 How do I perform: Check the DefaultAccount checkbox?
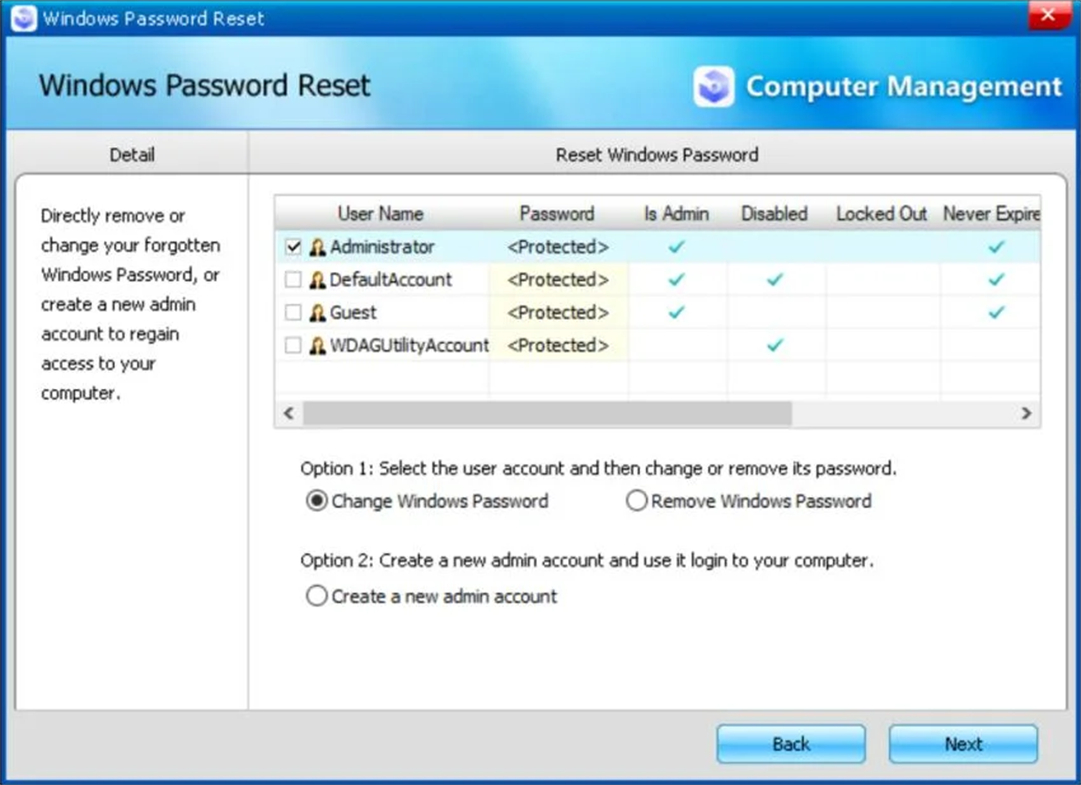pyautogui.click(x=293, y=280)
